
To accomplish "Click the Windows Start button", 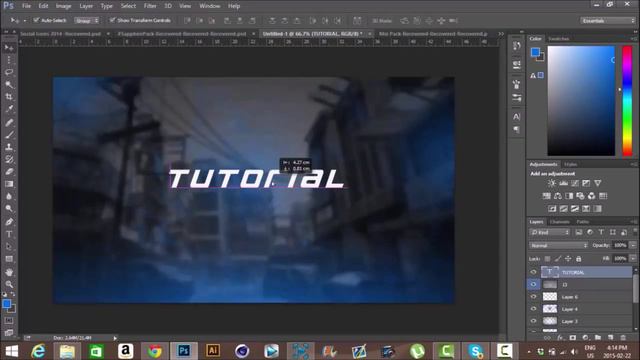I will [x=12, y=351].
